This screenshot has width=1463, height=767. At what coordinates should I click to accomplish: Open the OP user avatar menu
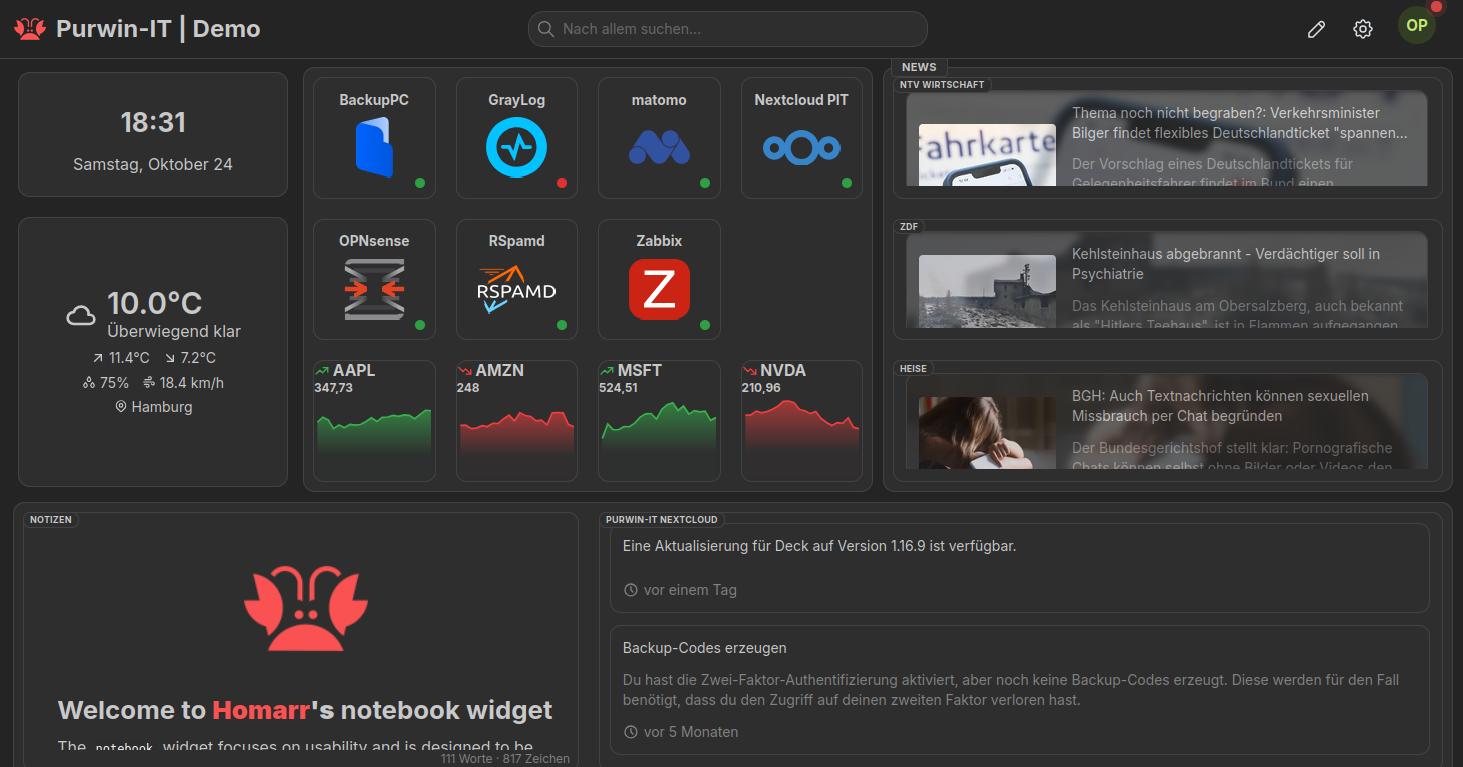coord(1417,26)
